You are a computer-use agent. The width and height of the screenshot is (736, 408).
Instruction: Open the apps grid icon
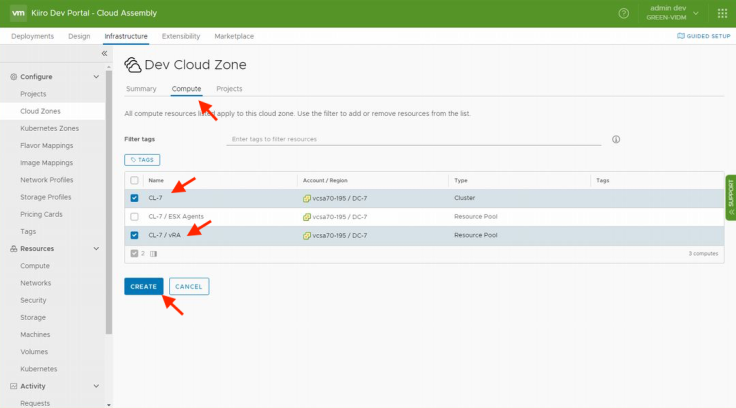tap(722, 13)
